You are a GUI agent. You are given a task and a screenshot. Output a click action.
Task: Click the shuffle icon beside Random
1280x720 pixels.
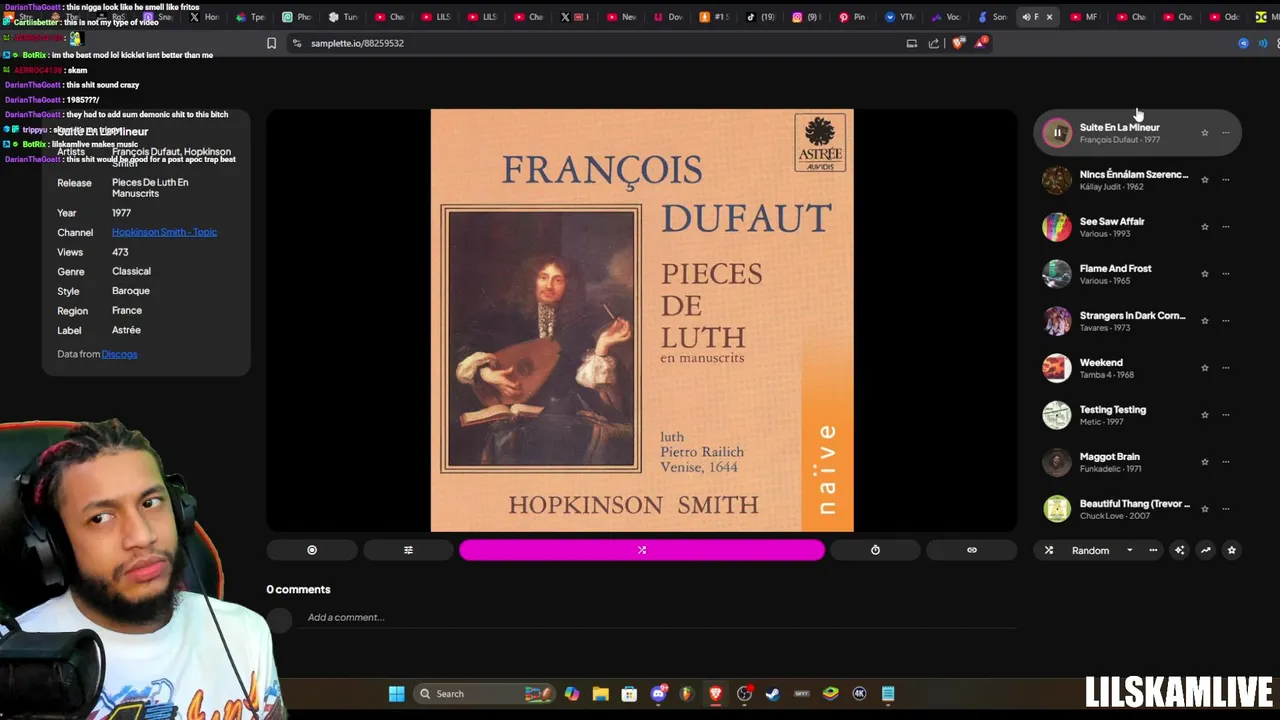(1049, 550)
